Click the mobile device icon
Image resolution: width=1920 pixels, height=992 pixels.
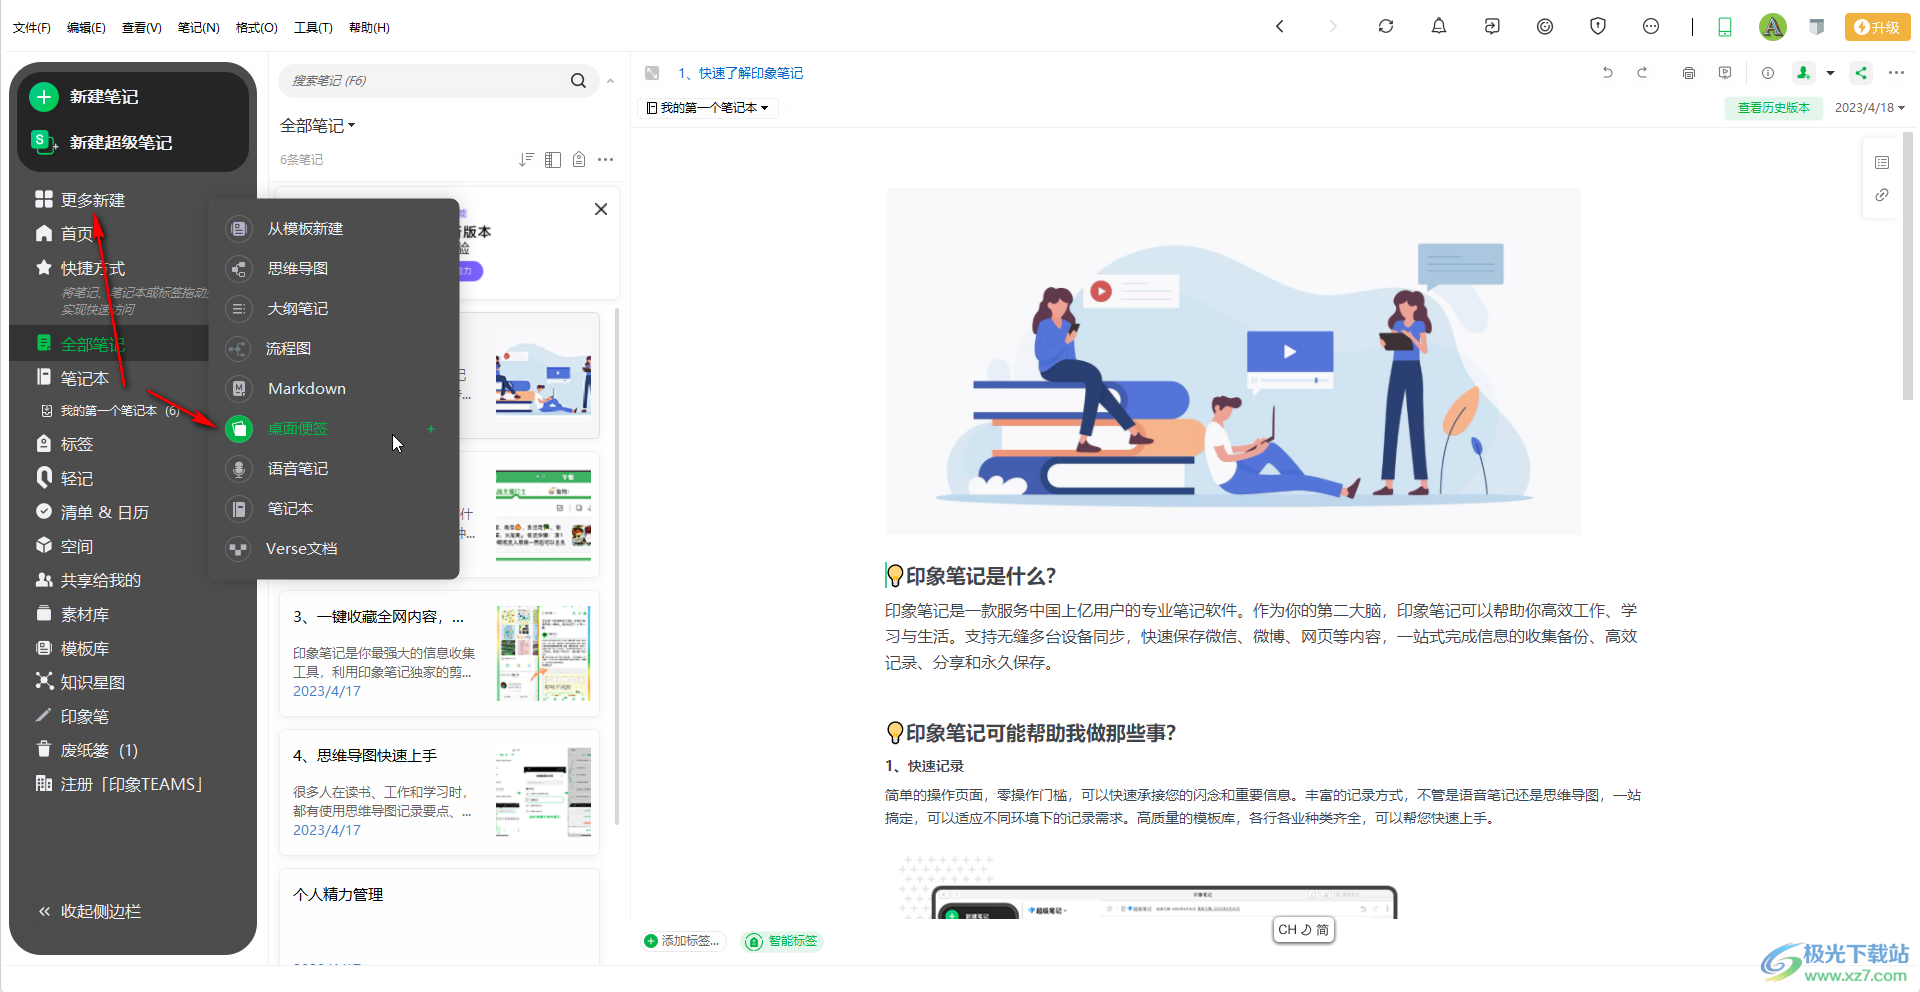[x=1724, y=27]
